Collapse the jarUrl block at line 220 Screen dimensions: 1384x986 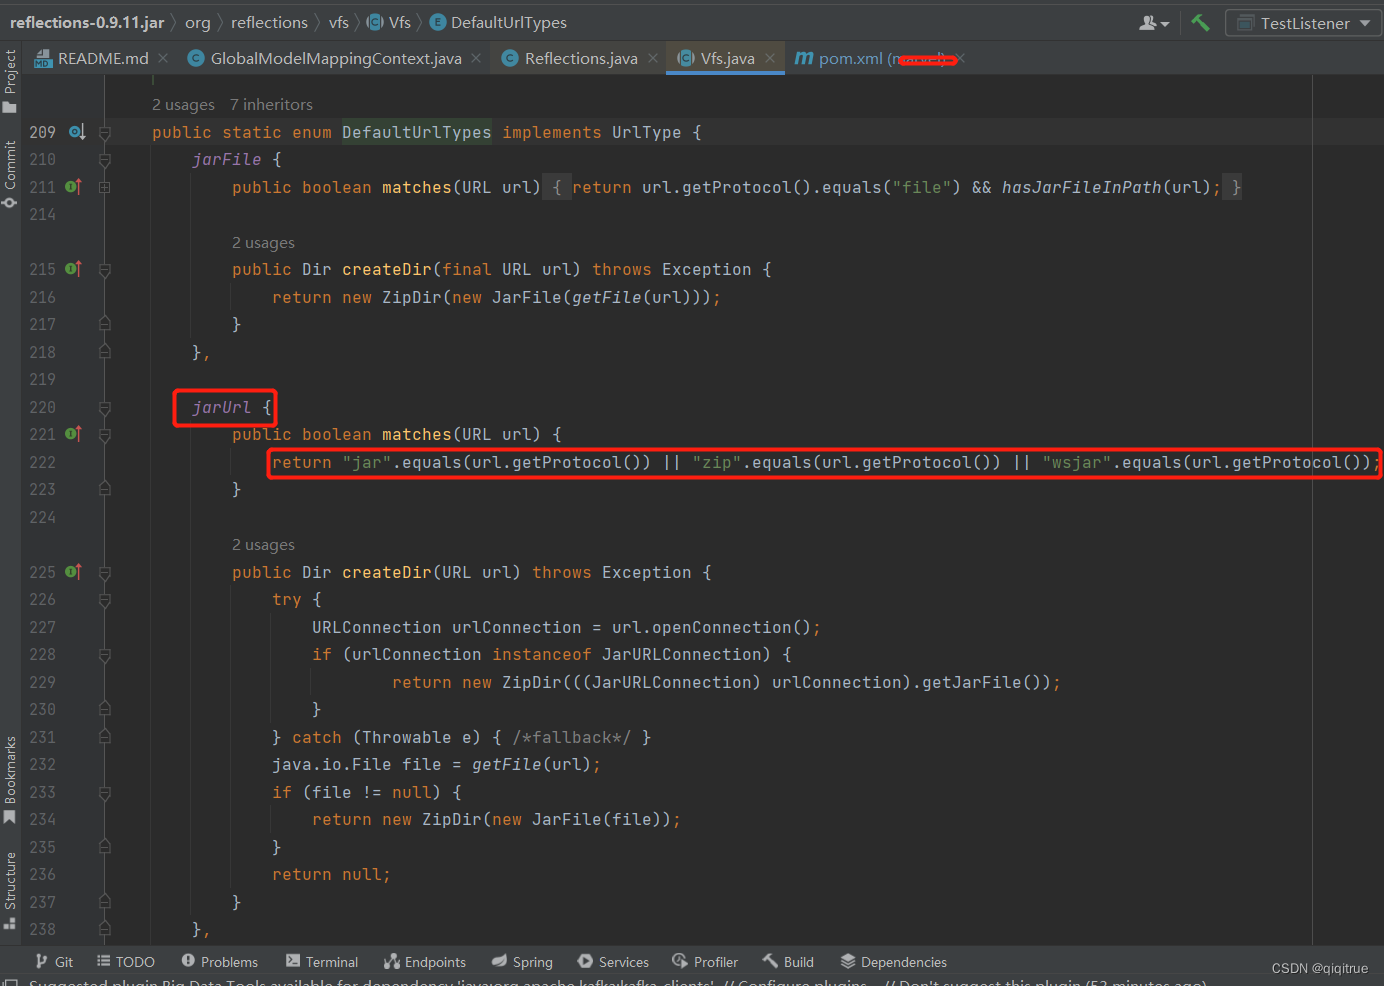click(105, 408)
